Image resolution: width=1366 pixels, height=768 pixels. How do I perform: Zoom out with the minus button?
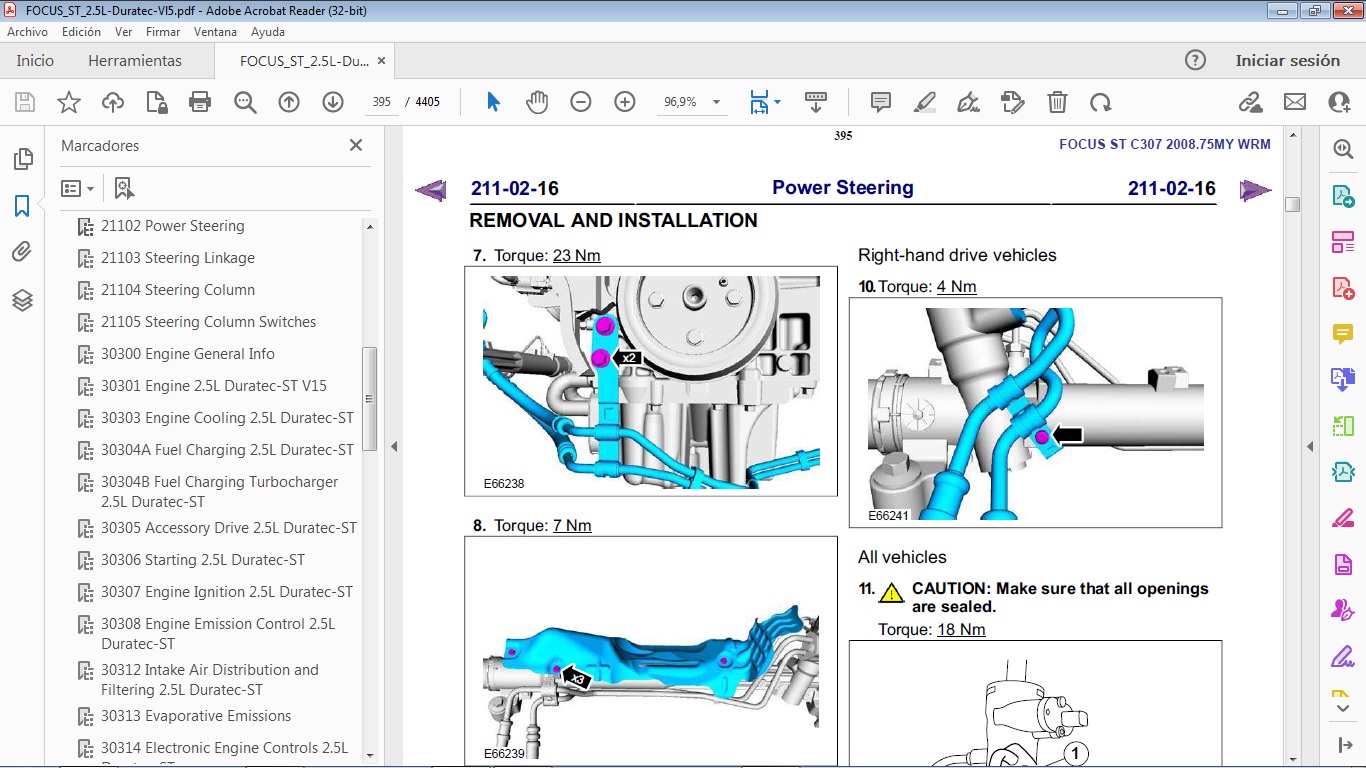(581, 102)
